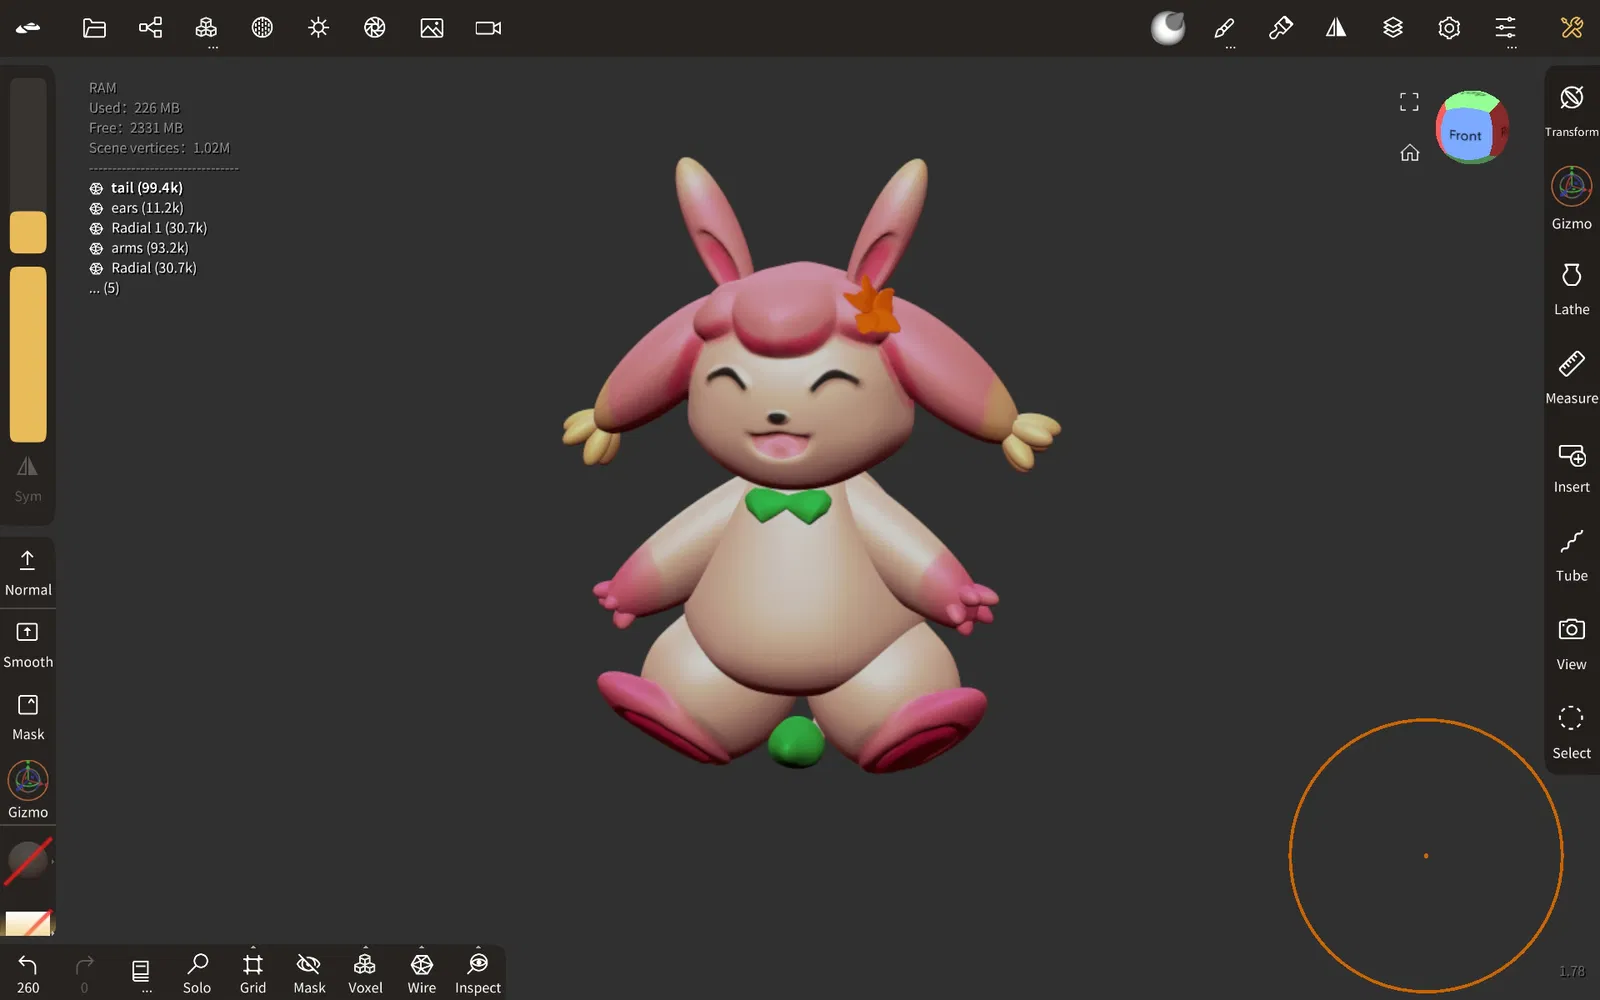Select the Lathe tool

[x=1572, y=288]
